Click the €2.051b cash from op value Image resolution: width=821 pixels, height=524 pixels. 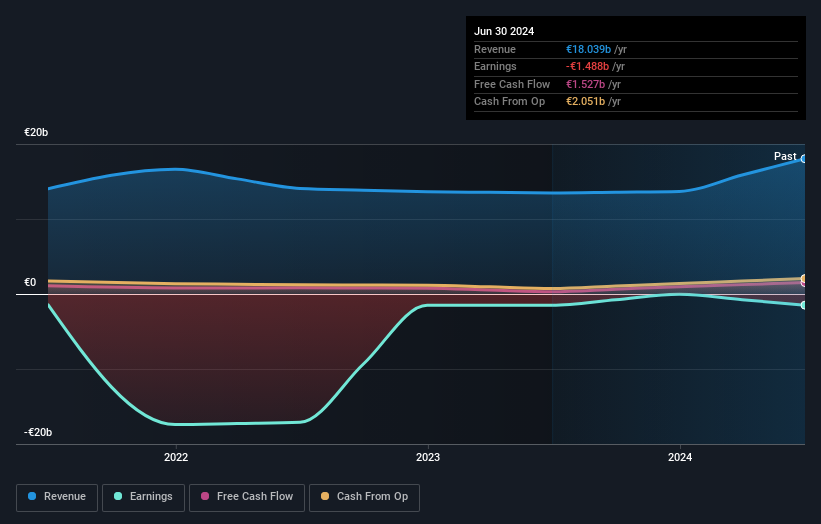pos(585,102)
